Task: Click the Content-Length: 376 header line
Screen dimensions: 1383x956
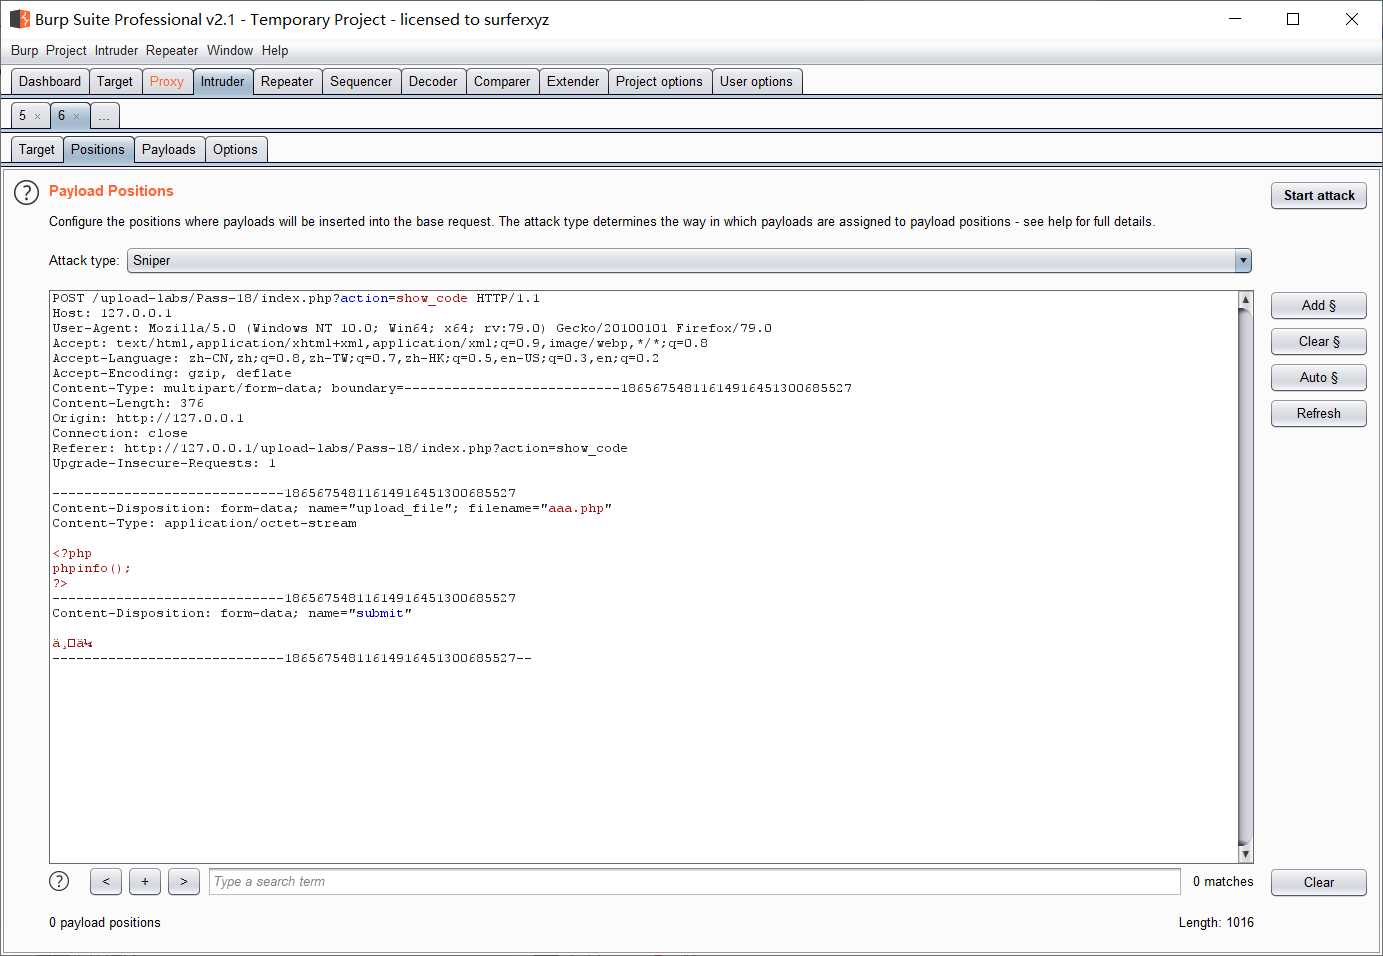Action: click(x=128, y=403)
